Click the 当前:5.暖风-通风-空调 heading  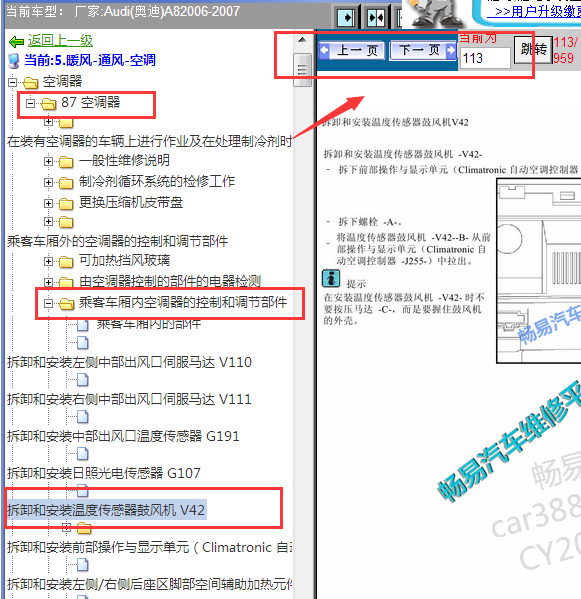pos(90,60)
